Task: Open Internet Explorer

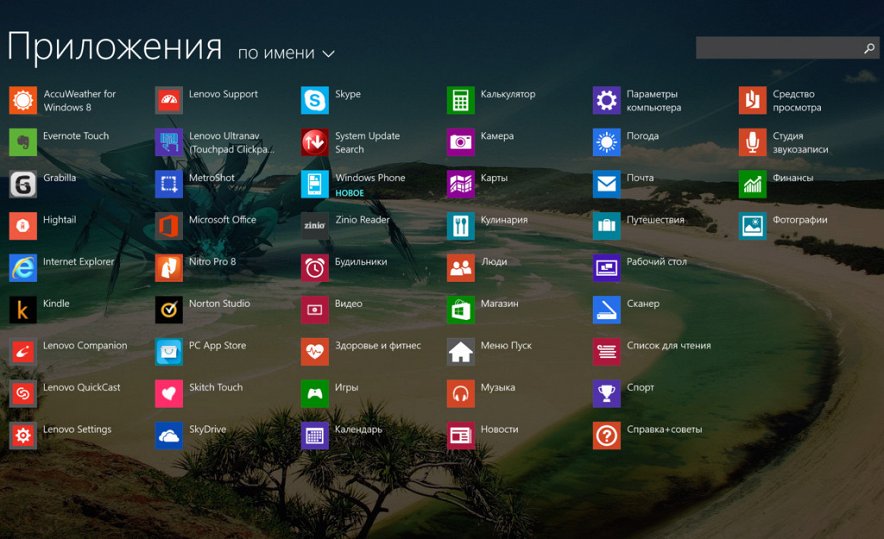Action: (23, 268)
